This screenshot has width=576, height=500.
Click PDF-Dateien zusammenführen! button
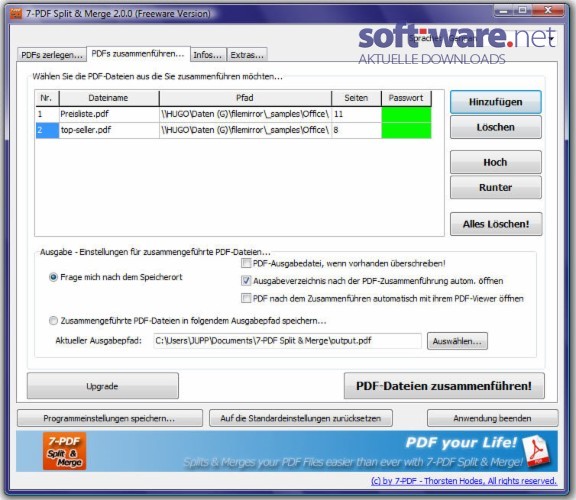444,386
